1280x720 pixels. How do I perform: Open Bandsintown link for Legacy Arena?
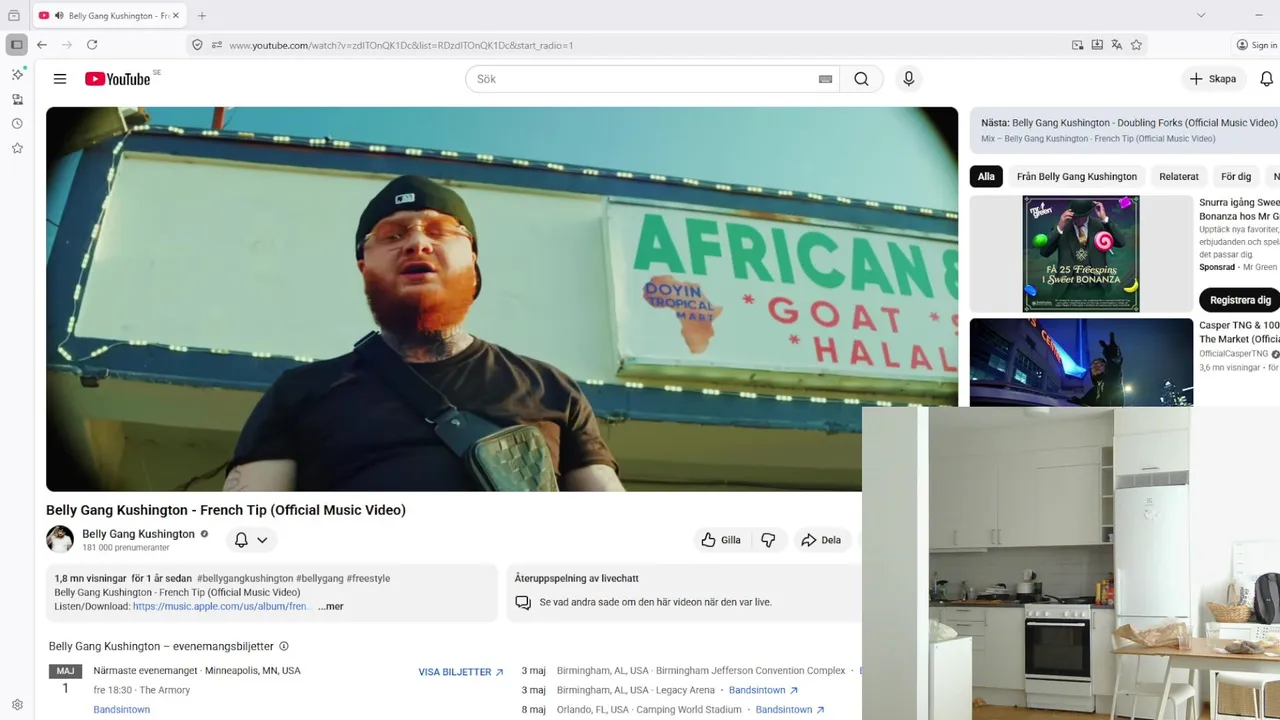763,690
